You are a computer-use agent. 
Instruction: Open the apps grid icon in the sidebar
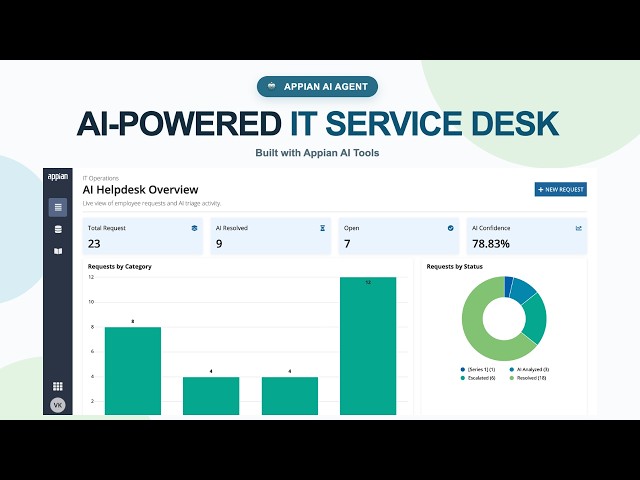(58, 386)
